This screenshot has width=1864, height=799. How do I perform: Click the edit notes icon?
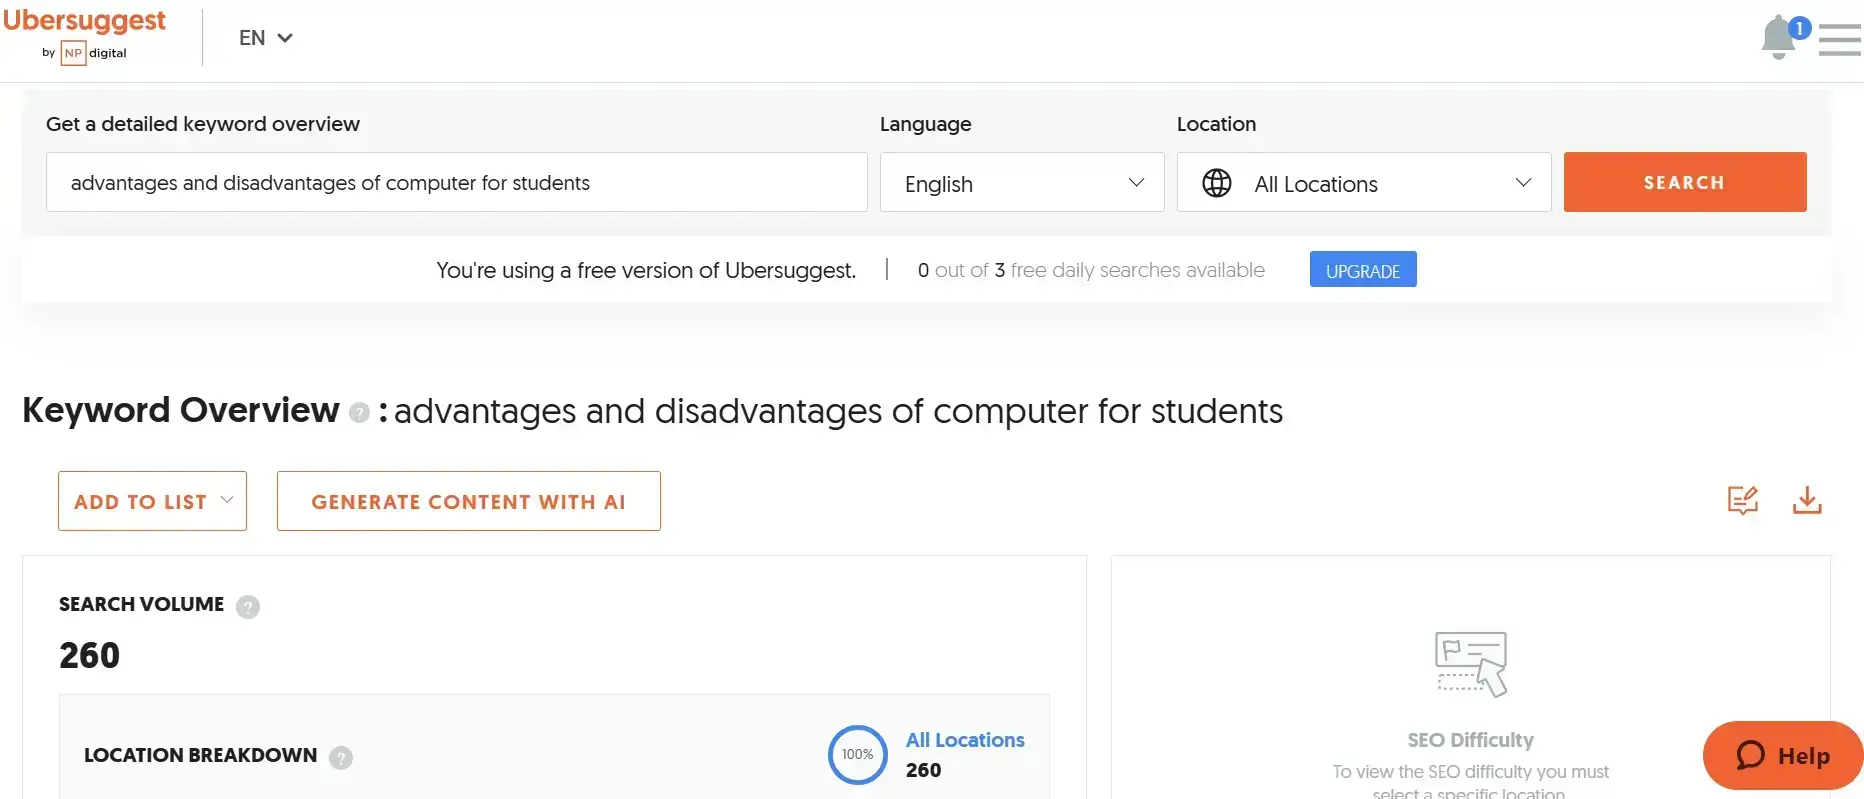(x=1743, y=500)
